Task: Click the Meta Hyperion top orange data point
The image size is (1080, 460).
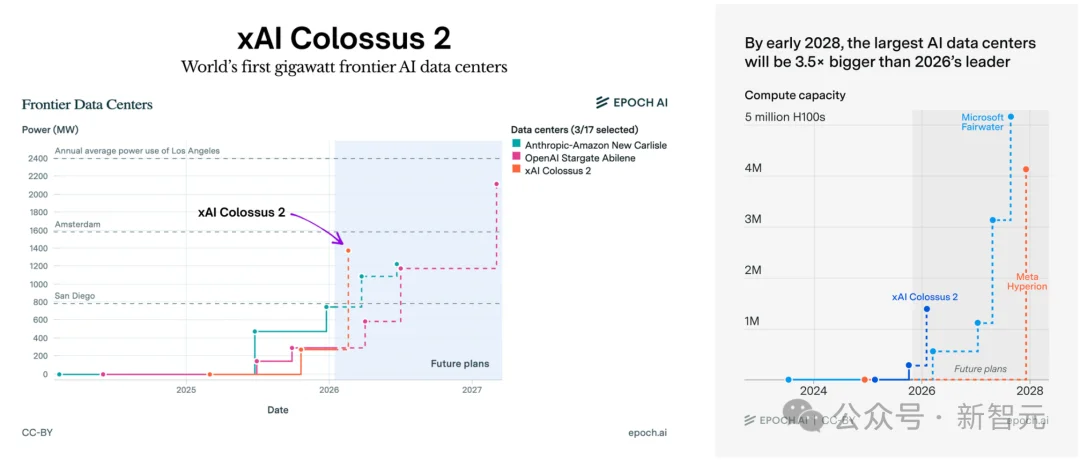Action: coord(1026,170)
